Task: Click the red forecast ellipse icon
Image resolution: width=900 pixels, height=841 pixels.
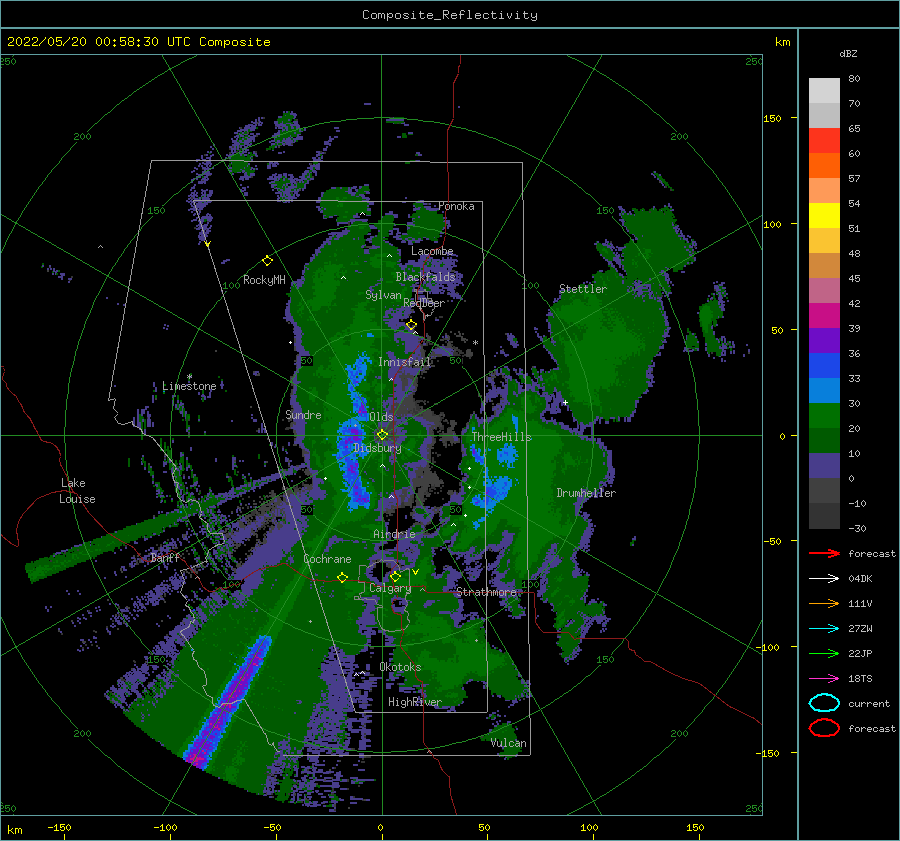Action: 824,728
